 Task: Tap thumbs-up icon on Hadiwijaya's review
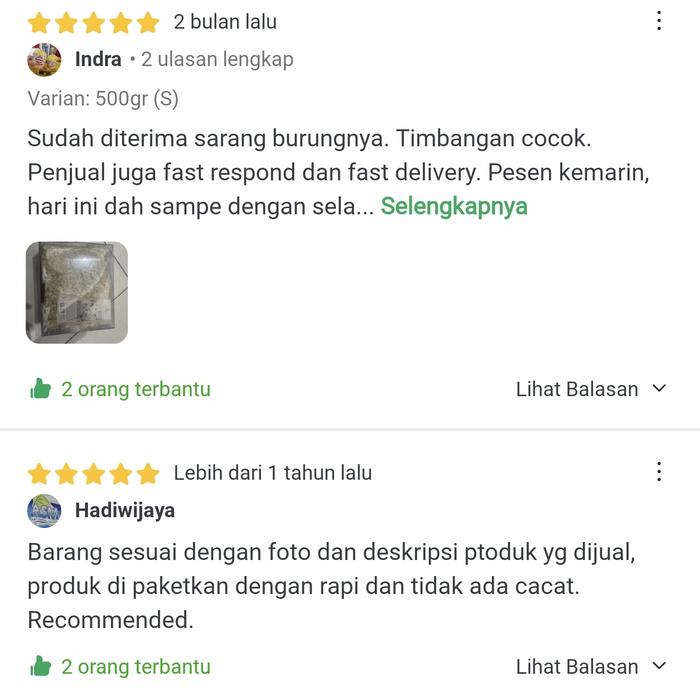(x=40, y=666)
